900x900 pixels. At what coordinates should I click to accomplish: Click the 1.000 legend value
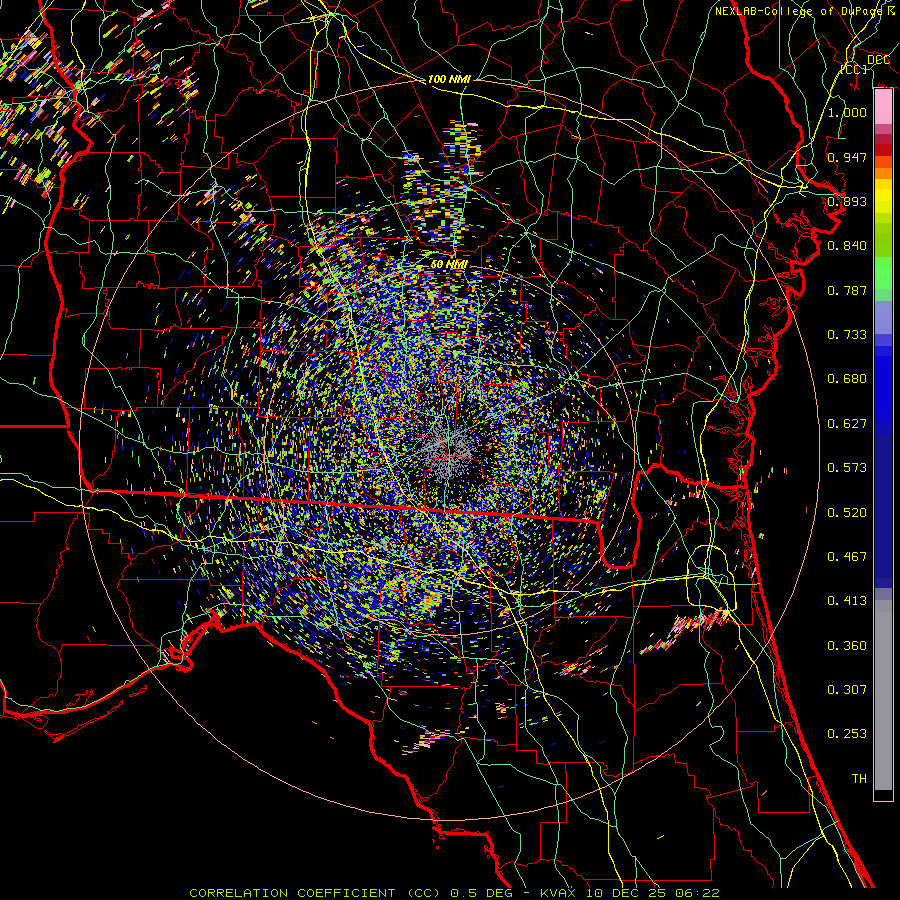click(x=847, y=112)
